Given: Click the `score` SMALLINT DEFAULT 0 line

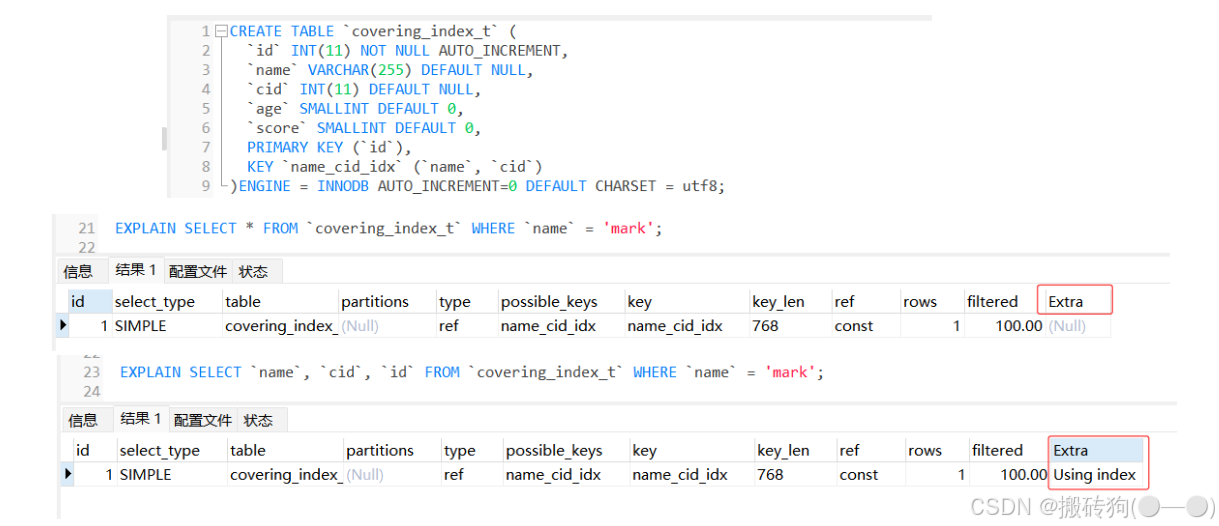Looking at the screenshot, I should [364, 128].
